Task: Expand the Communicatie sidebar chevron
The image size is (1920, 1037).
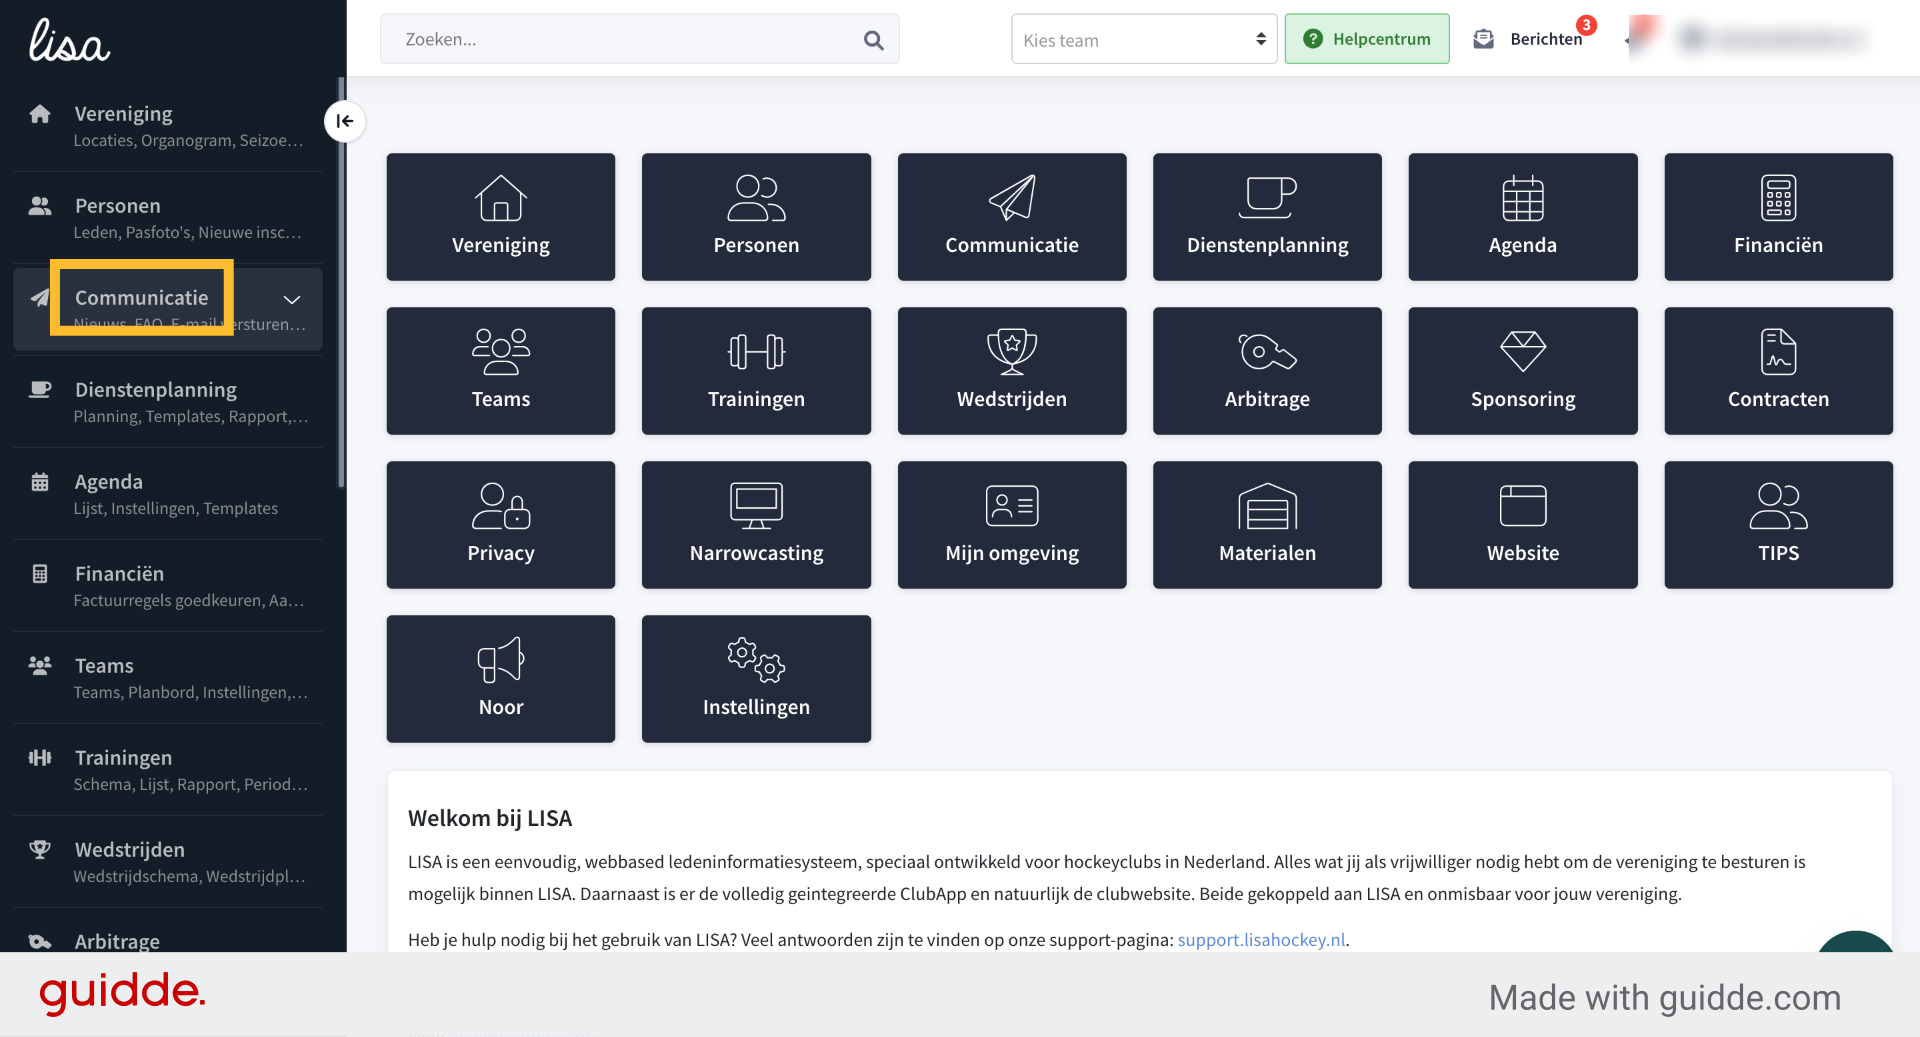Action: (x=292, y=299)
